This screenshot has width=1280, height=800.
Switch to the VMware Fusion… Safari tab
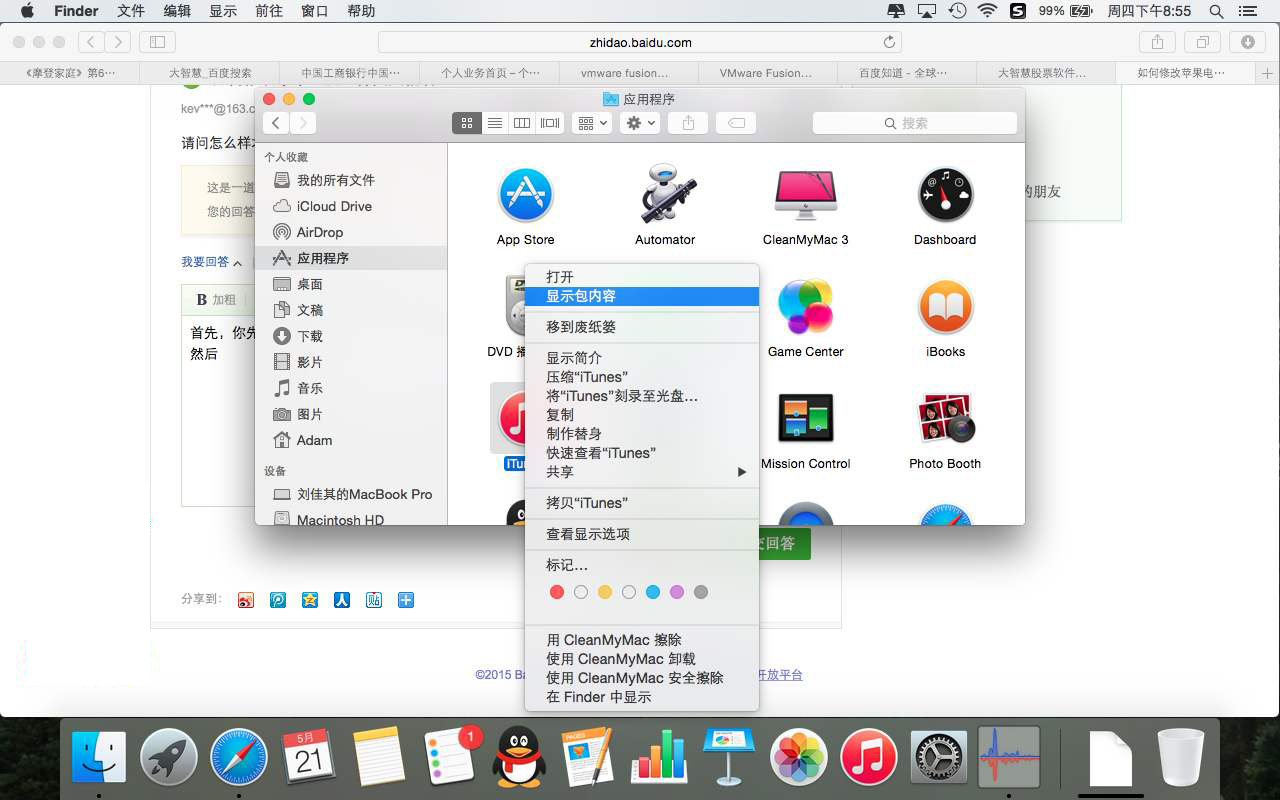(766, 73)
